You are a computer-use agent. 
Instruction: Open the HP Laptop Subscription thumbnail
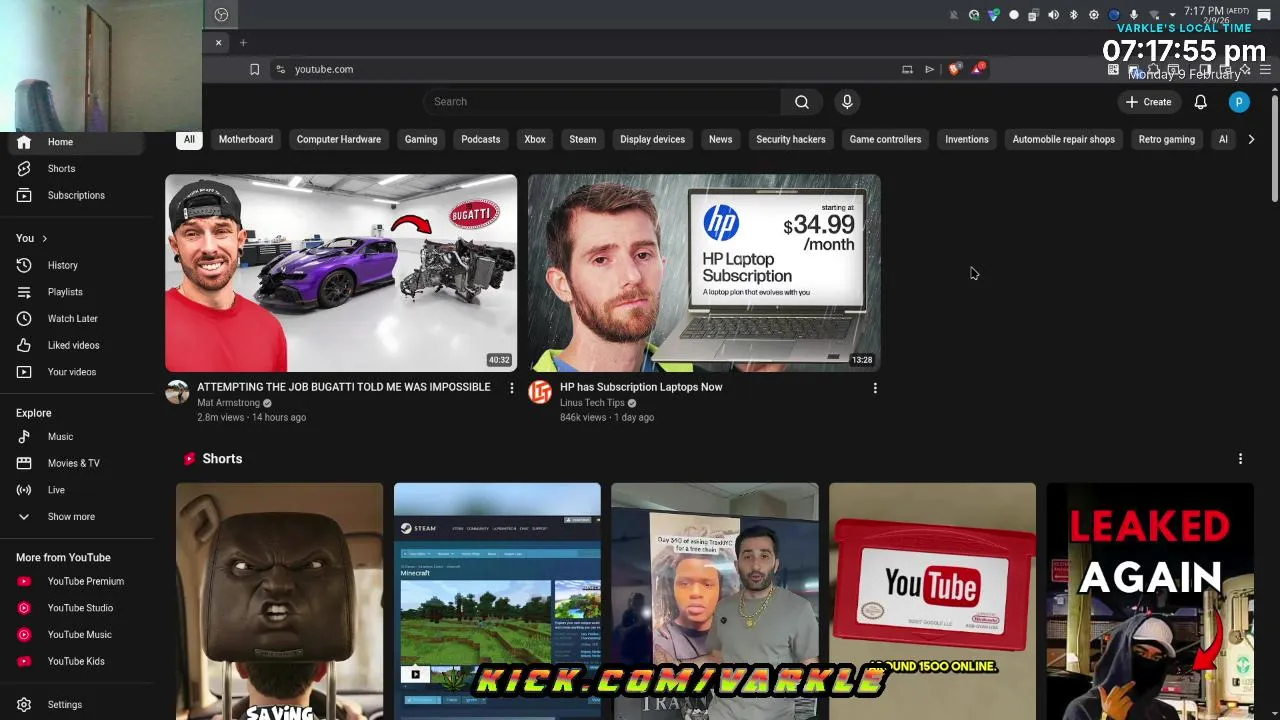[704, 273]
